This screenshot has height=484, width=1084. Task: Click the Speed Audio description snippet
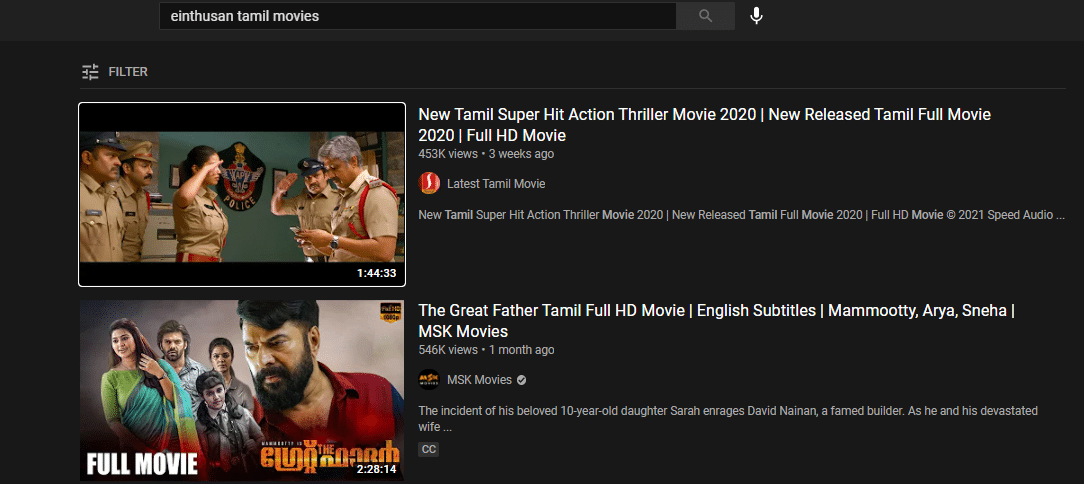[x=741, y=214]
